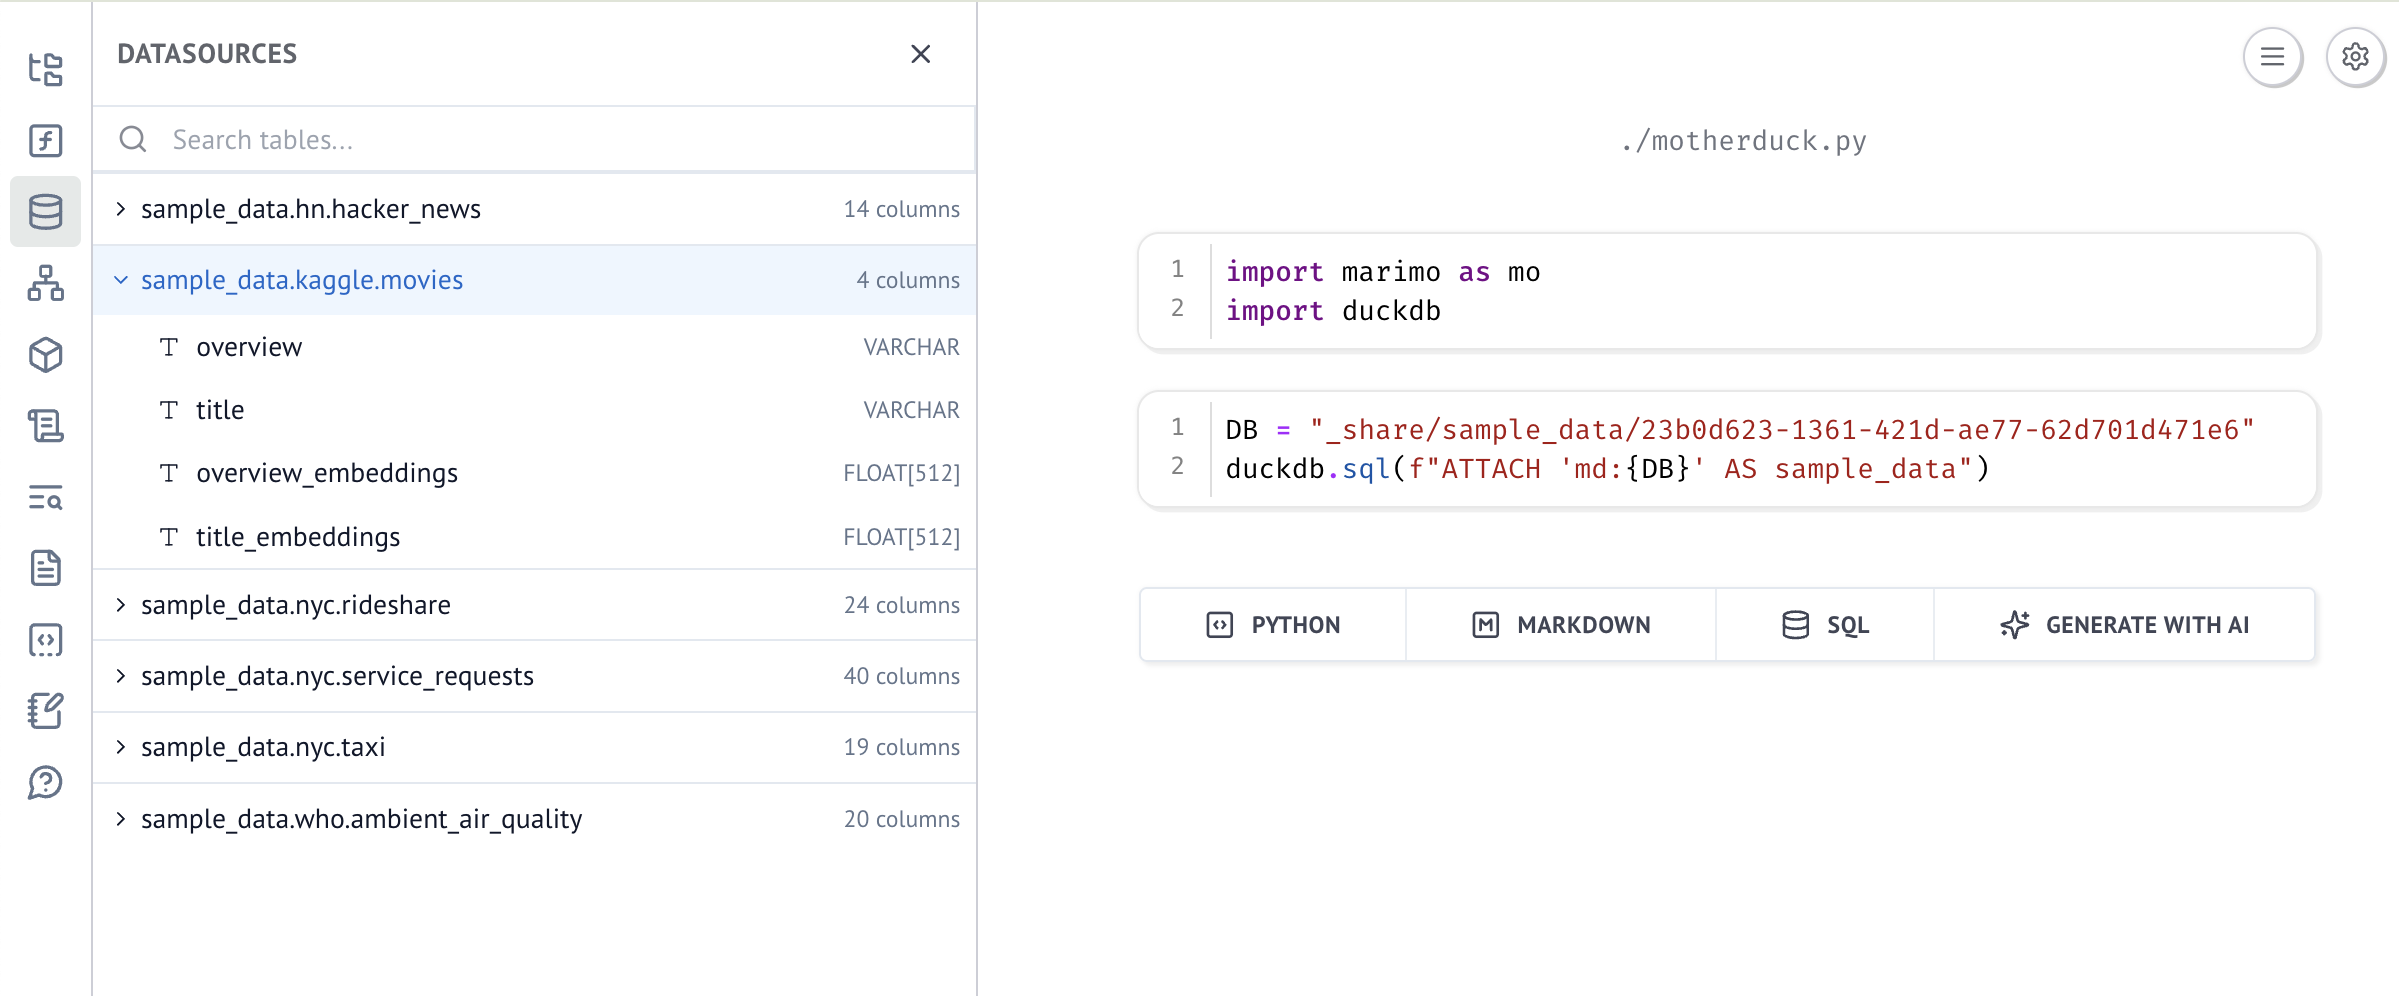The width and height of the screenshot is (2399, 996).
Task: Select the overview_embeddings column
Action: point(326,473)
